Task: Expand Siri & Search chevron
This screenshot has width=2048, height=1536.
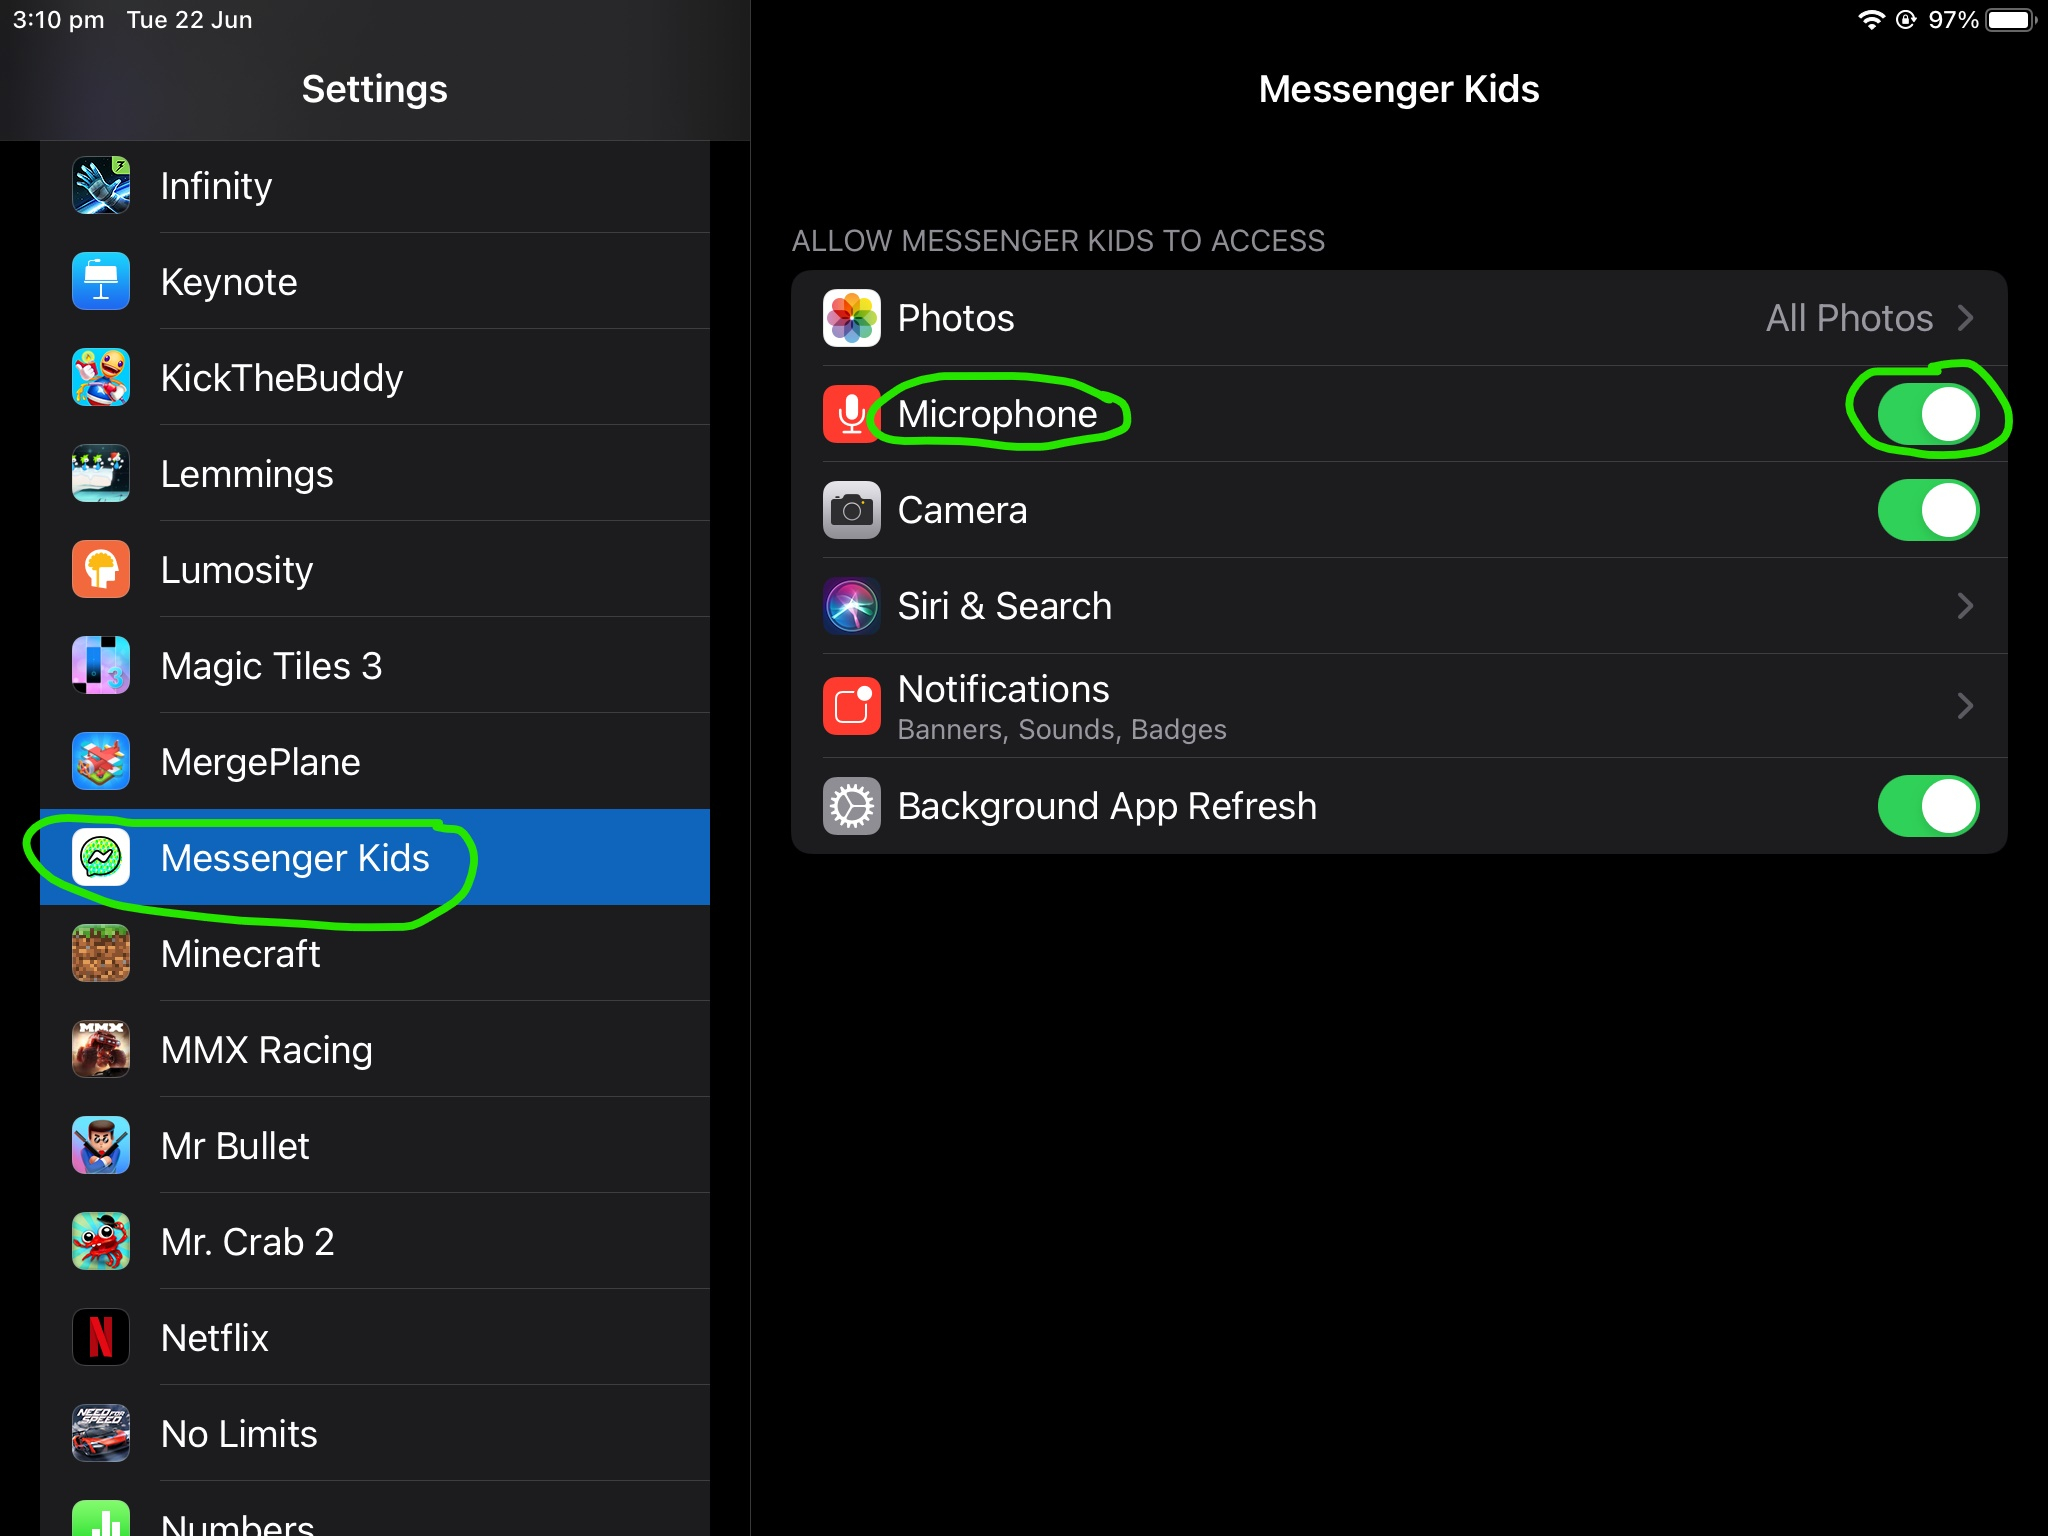Action: tap(1964, 606)
